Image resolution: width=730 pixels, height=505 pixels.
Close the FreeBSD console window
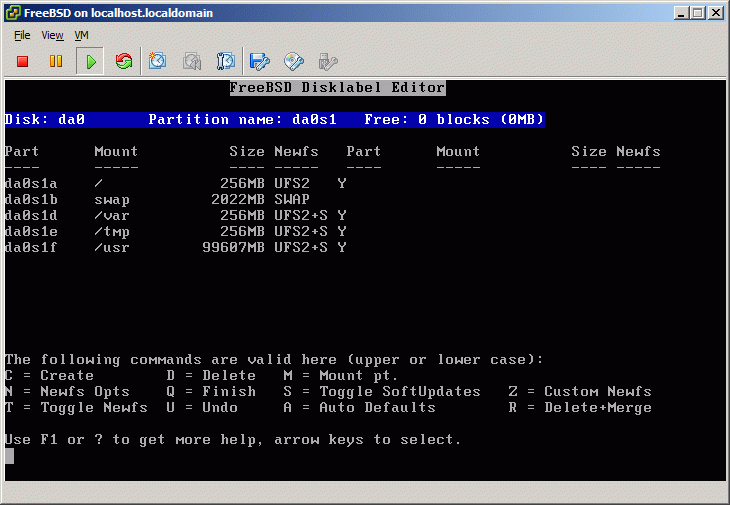click(x=716, y=13)
